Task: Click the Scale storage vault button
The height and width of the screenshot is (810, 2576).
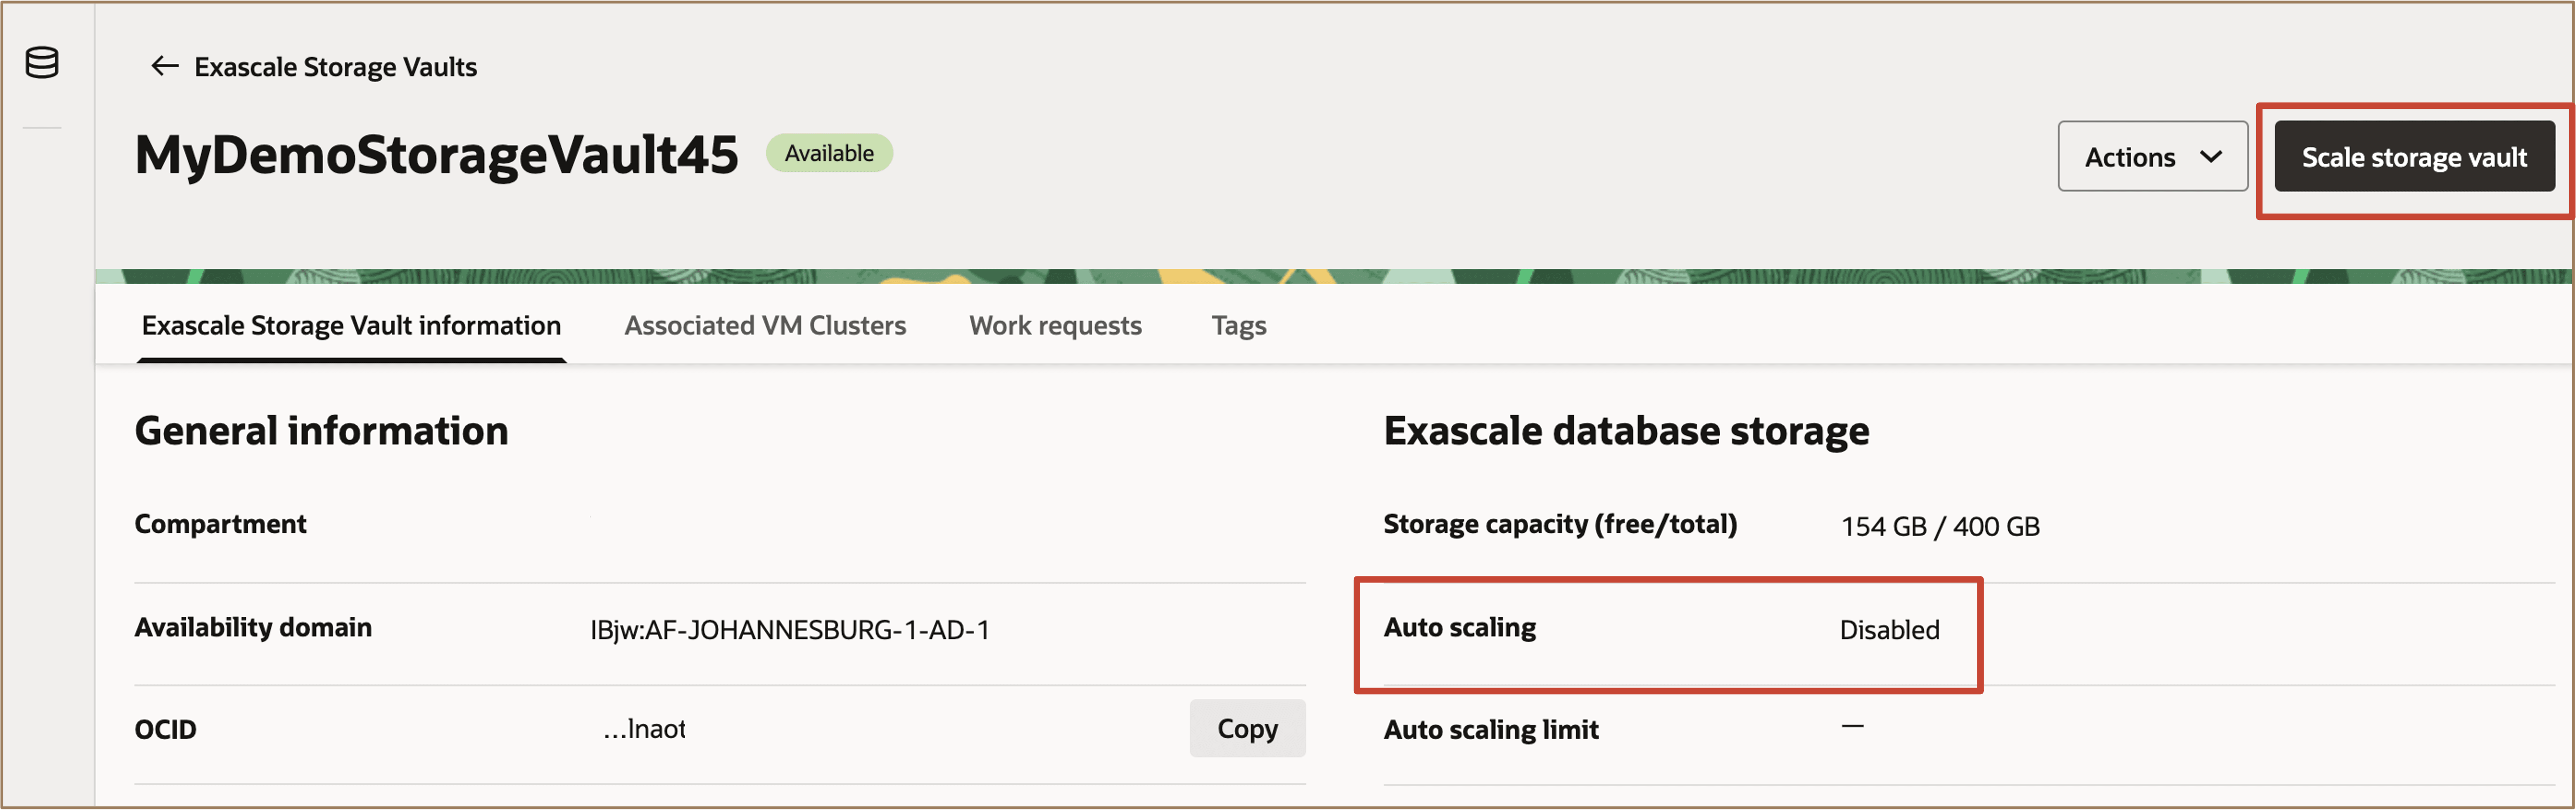Action: point(2414,156)
